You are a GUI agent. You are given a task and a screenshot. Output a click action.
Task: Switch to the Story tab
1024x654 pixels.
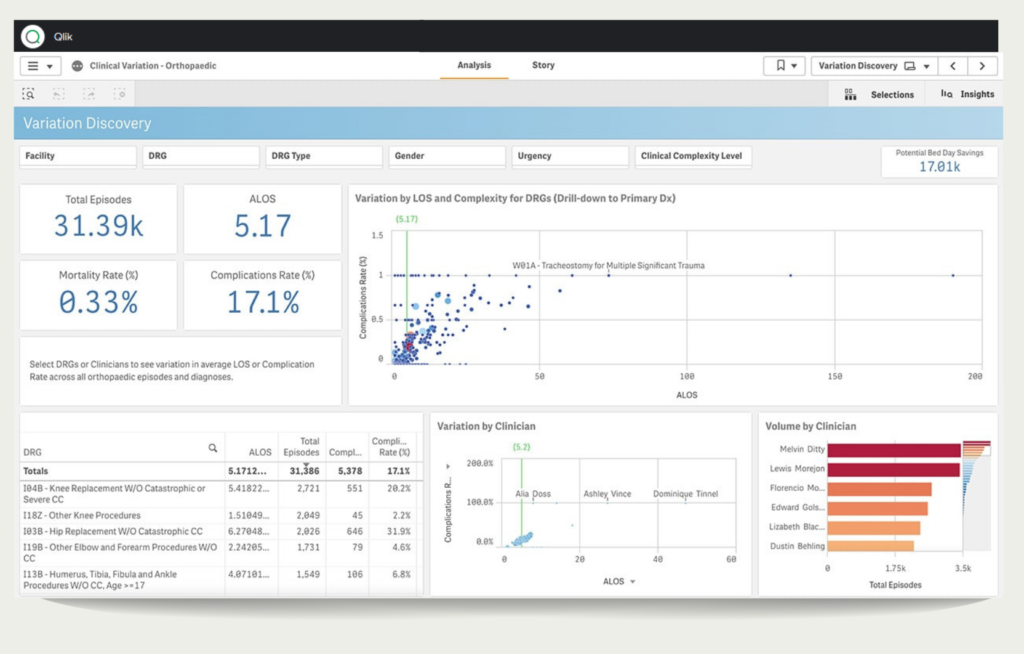[x=543, y=65]
